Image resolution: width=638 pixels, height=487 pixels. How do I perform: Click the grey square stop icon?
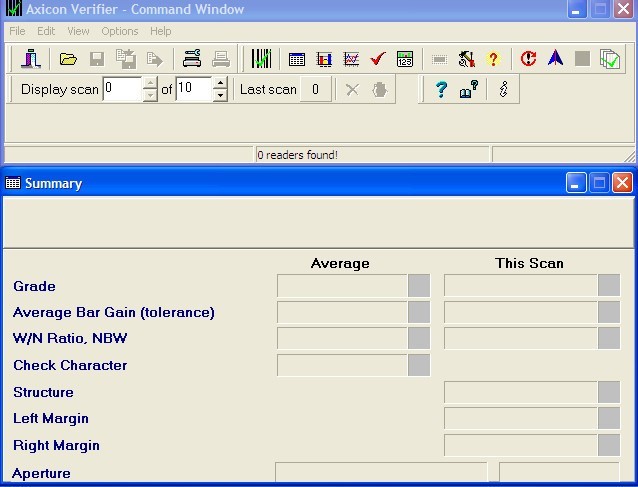[x=582, y=59]
